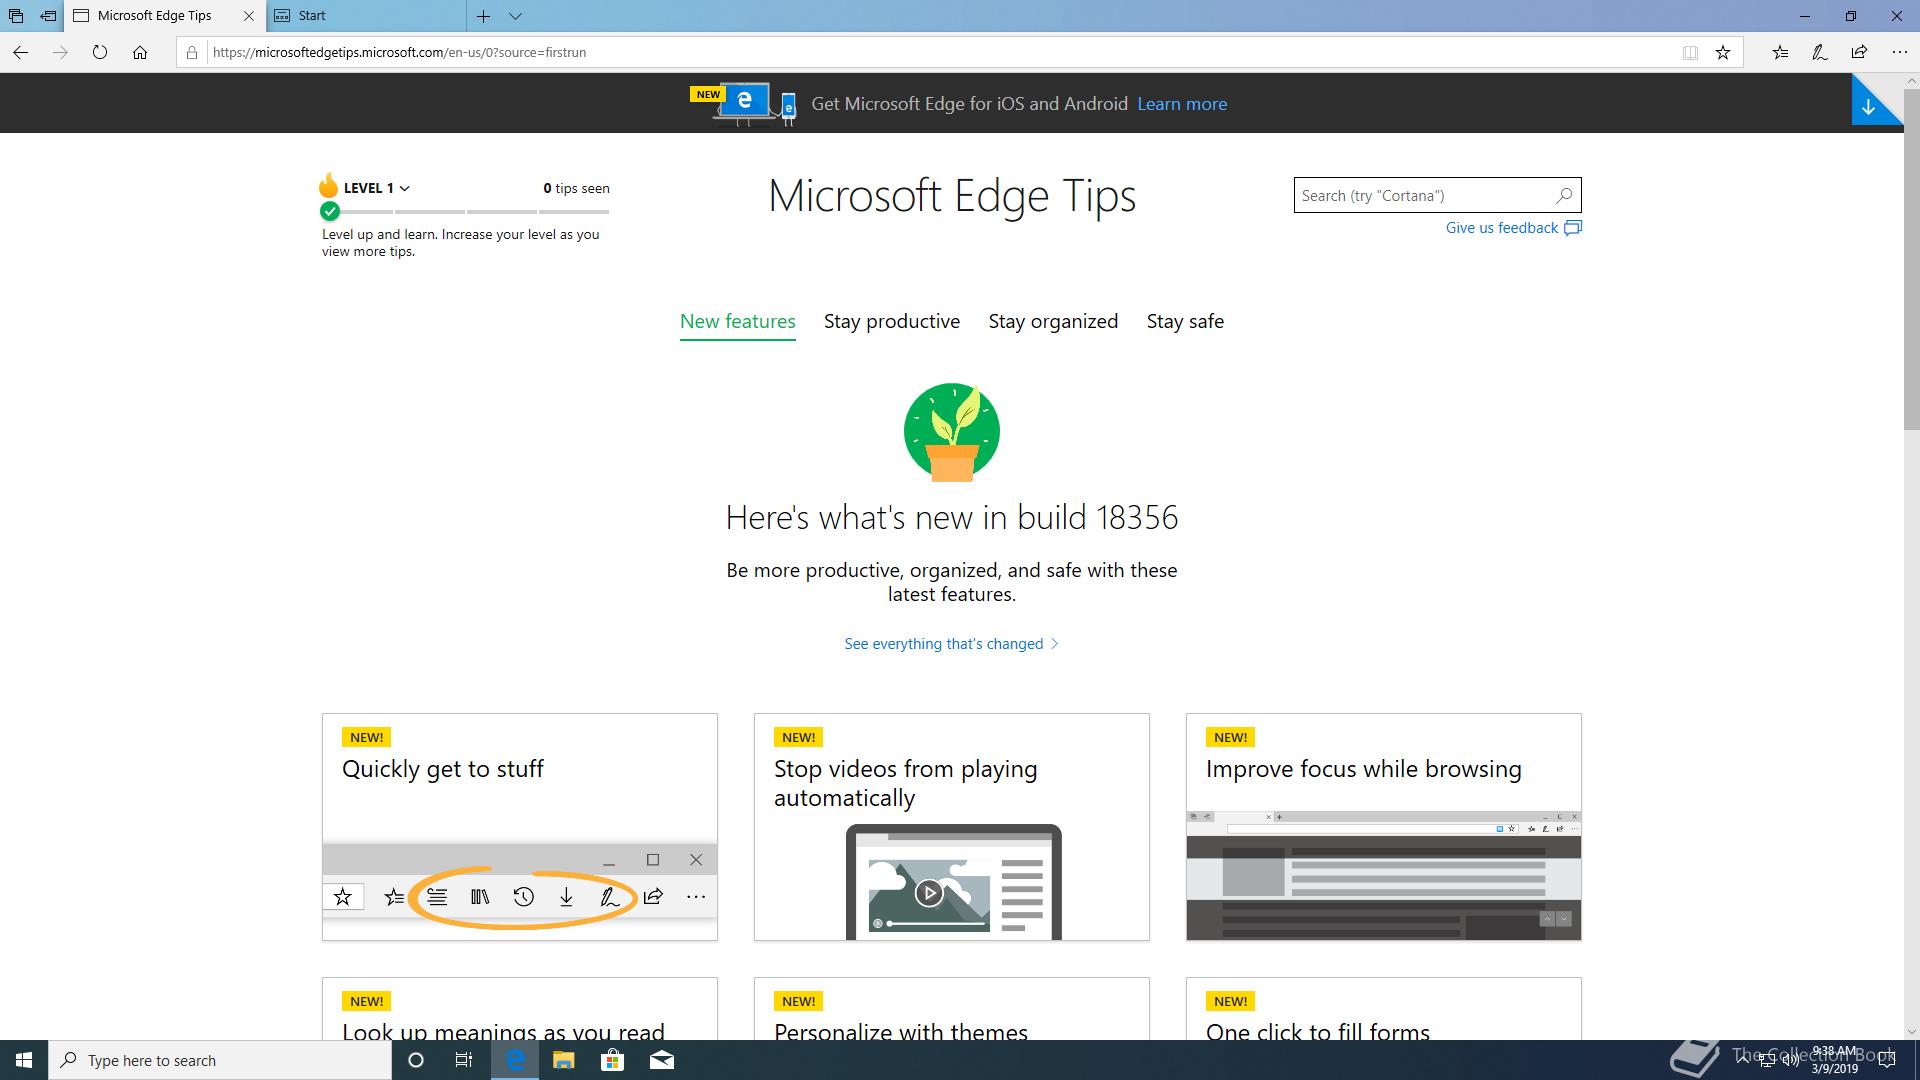This screenshot has width=1920, height=1080.
Task: Open Stop videos from playing automatically card
Action: (951, 826)
